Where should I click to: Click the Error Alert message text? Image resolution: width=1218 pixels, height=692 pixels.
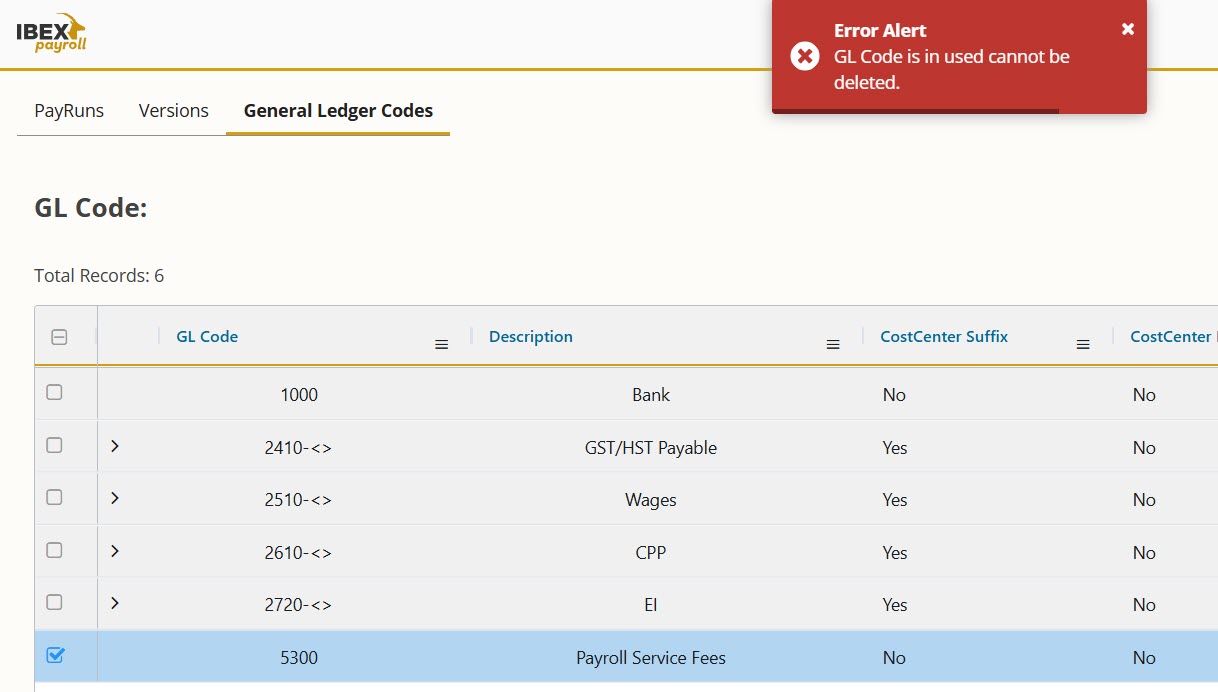click(952, 70)
